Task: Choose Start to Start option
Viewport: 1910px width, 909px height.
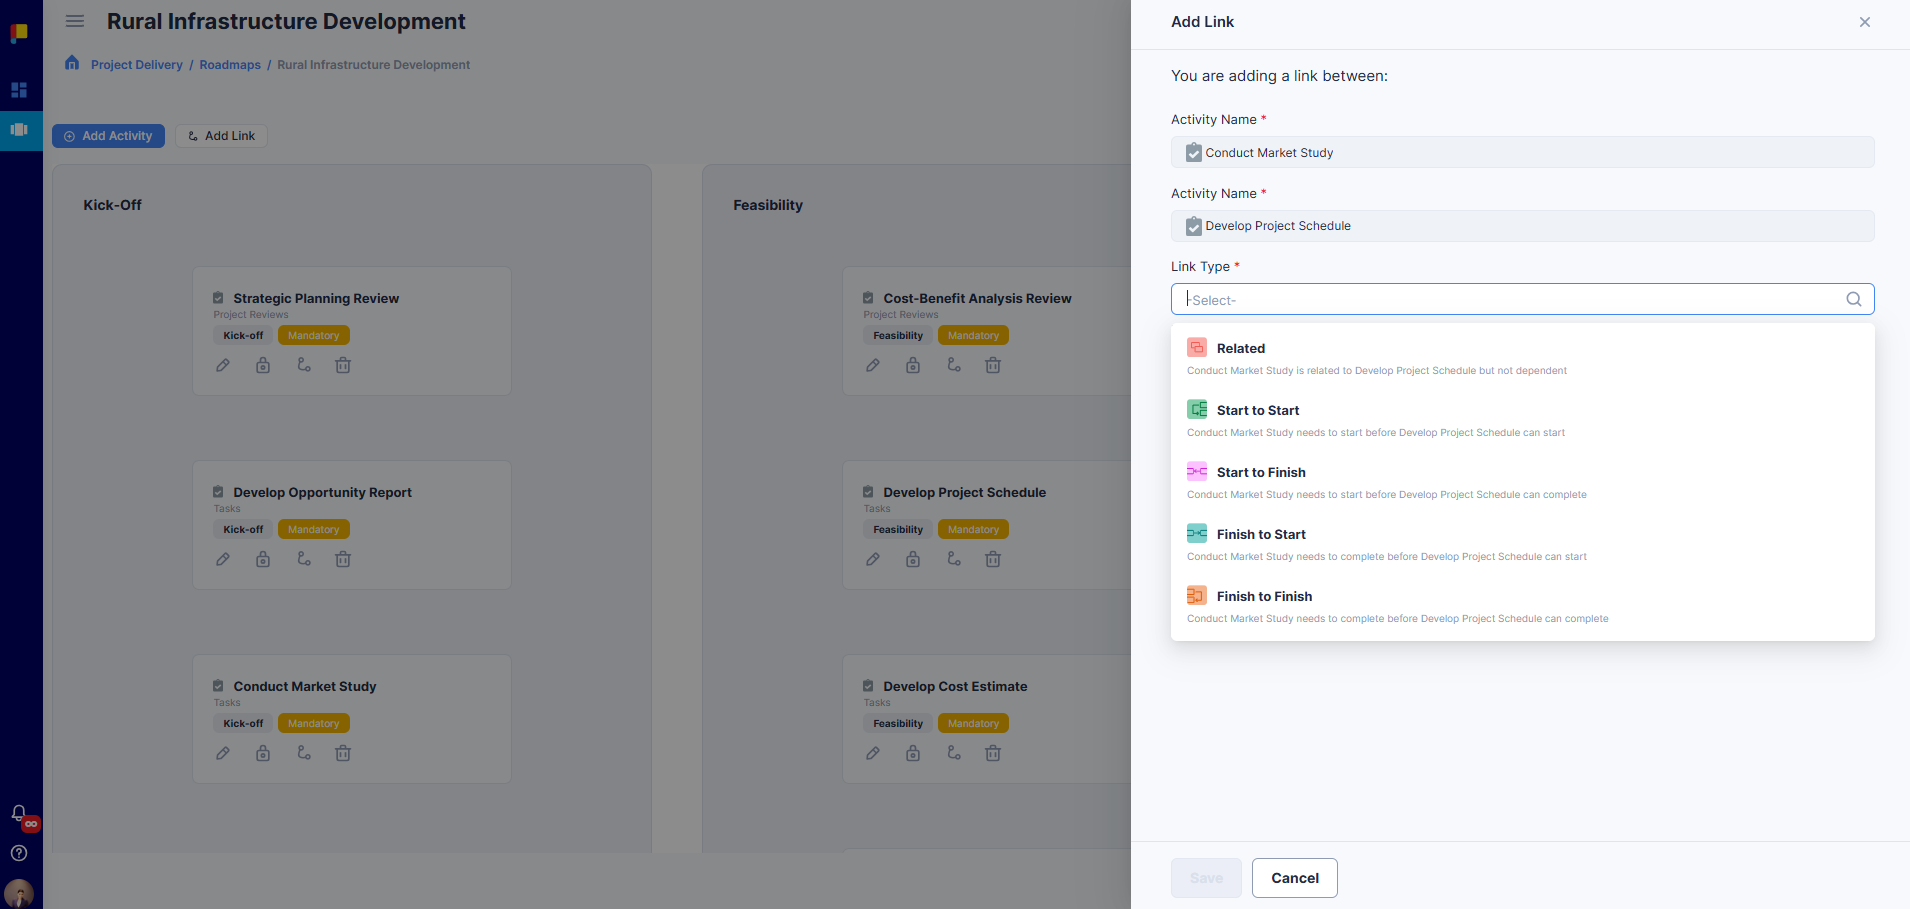Action: pyautogui.click(x=1257, y=411)
